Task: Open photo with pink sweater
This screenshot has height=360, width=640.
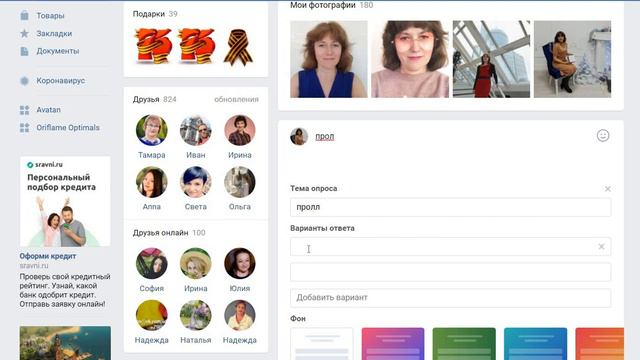Action: pyautogui.click(x=410, y=59)
